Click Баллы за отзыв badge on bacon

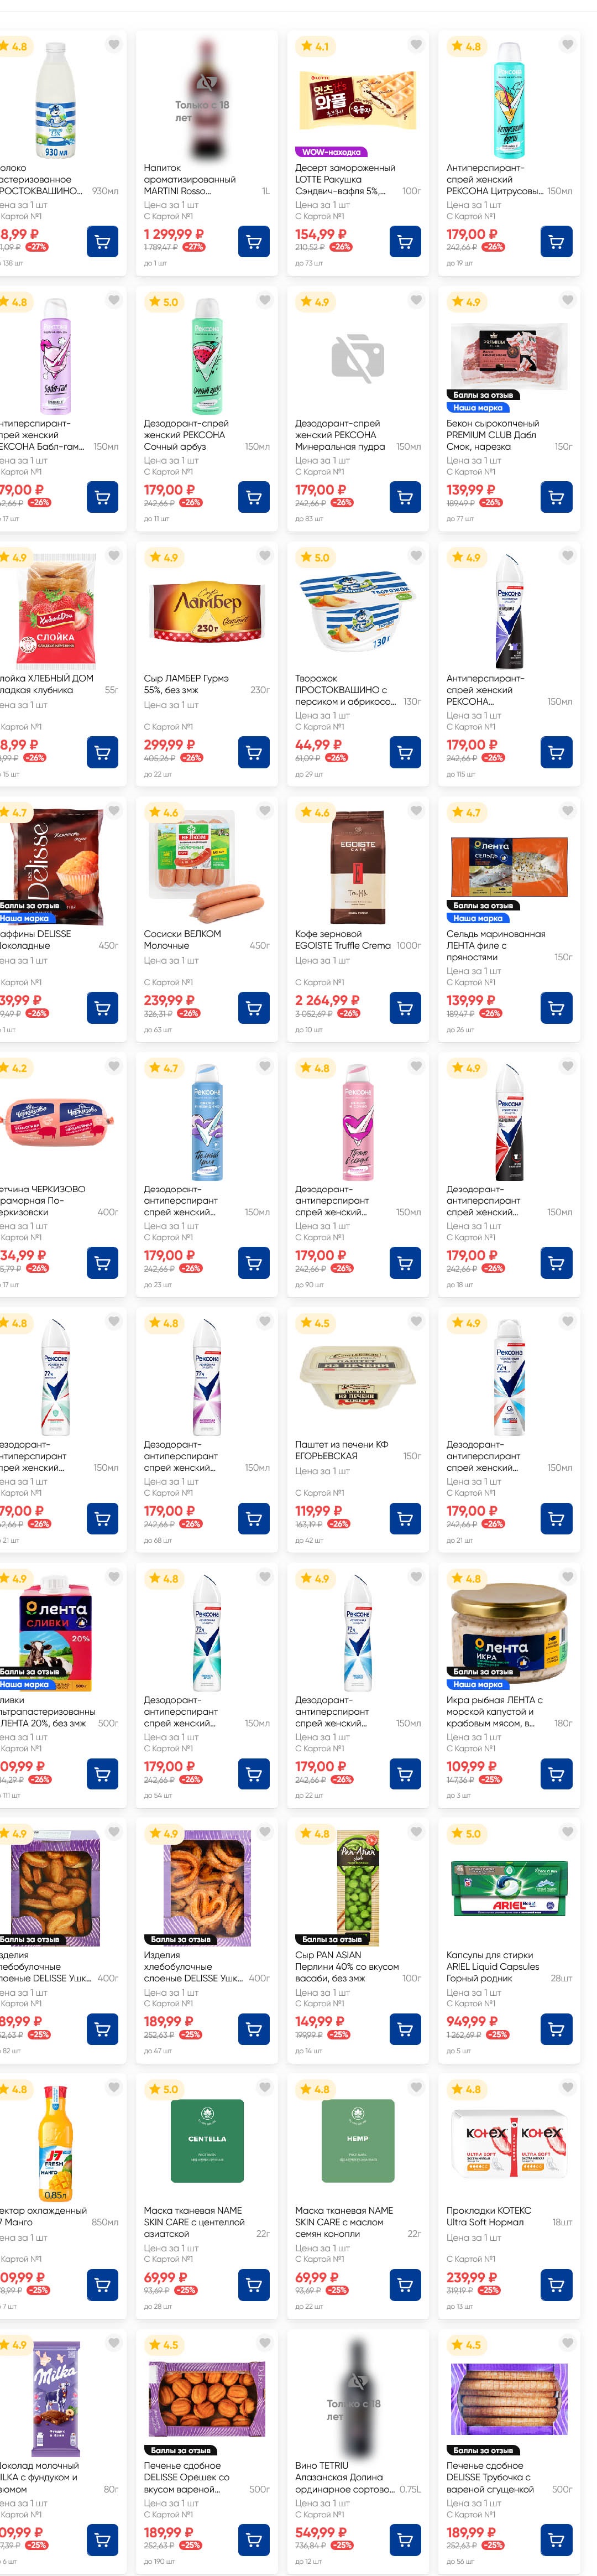click(x=483, y=395)
